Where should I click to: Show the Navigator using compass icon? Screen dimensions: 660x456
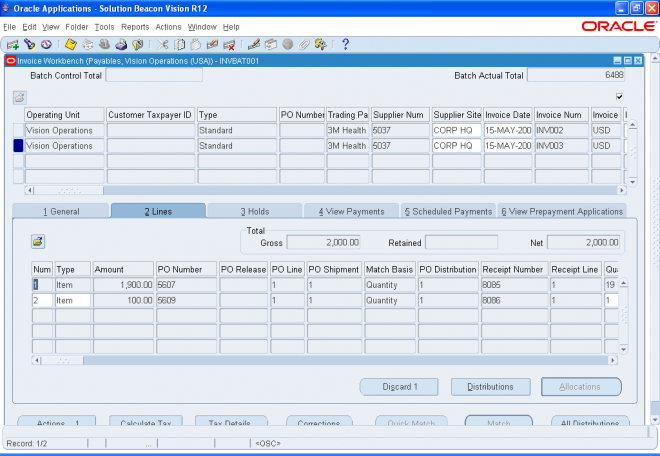tap(46, 44)
